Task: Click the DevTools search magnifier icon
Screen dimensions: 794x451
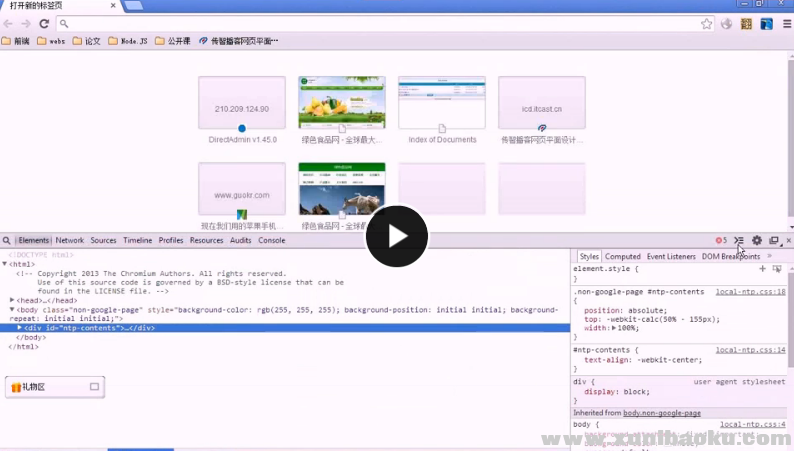Action: click(7, 241)
